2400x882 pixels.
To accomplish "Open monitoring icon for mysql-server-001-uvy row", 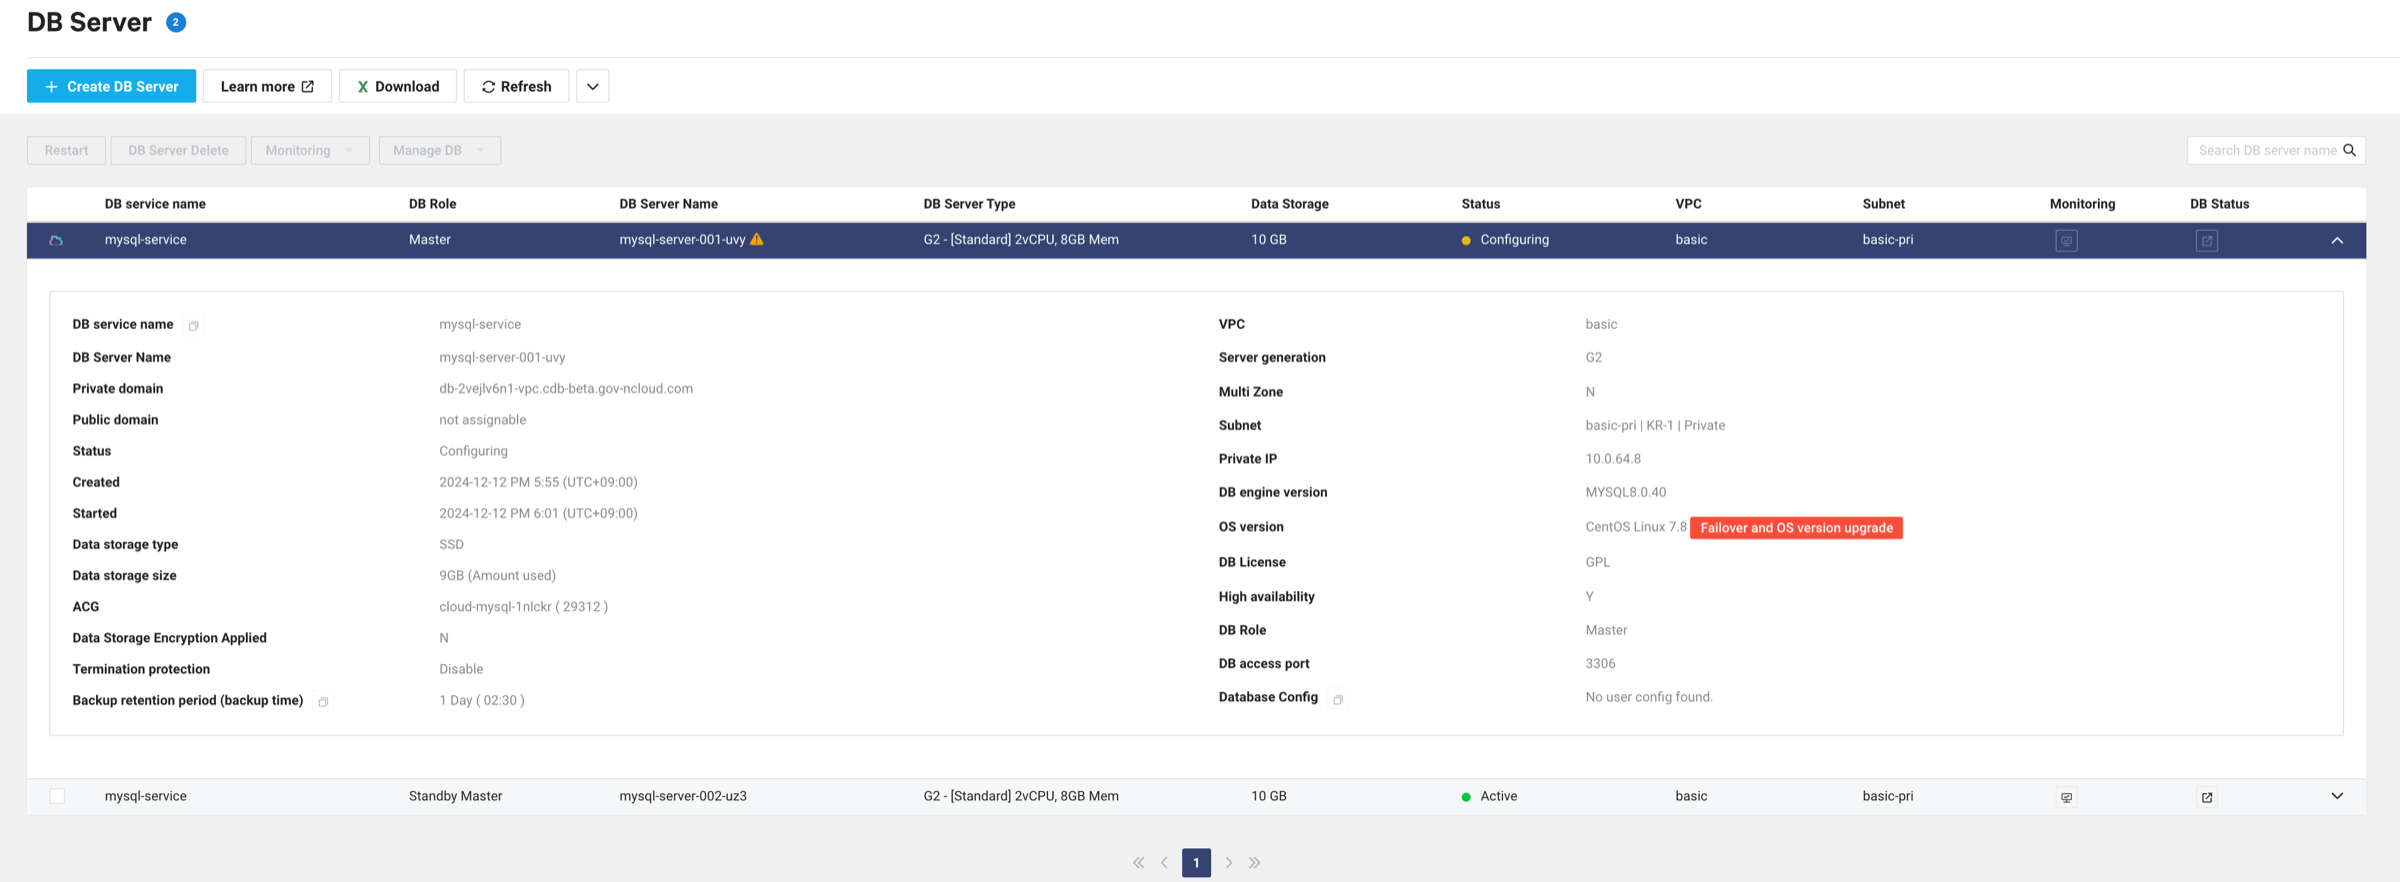I will 2066,240.
